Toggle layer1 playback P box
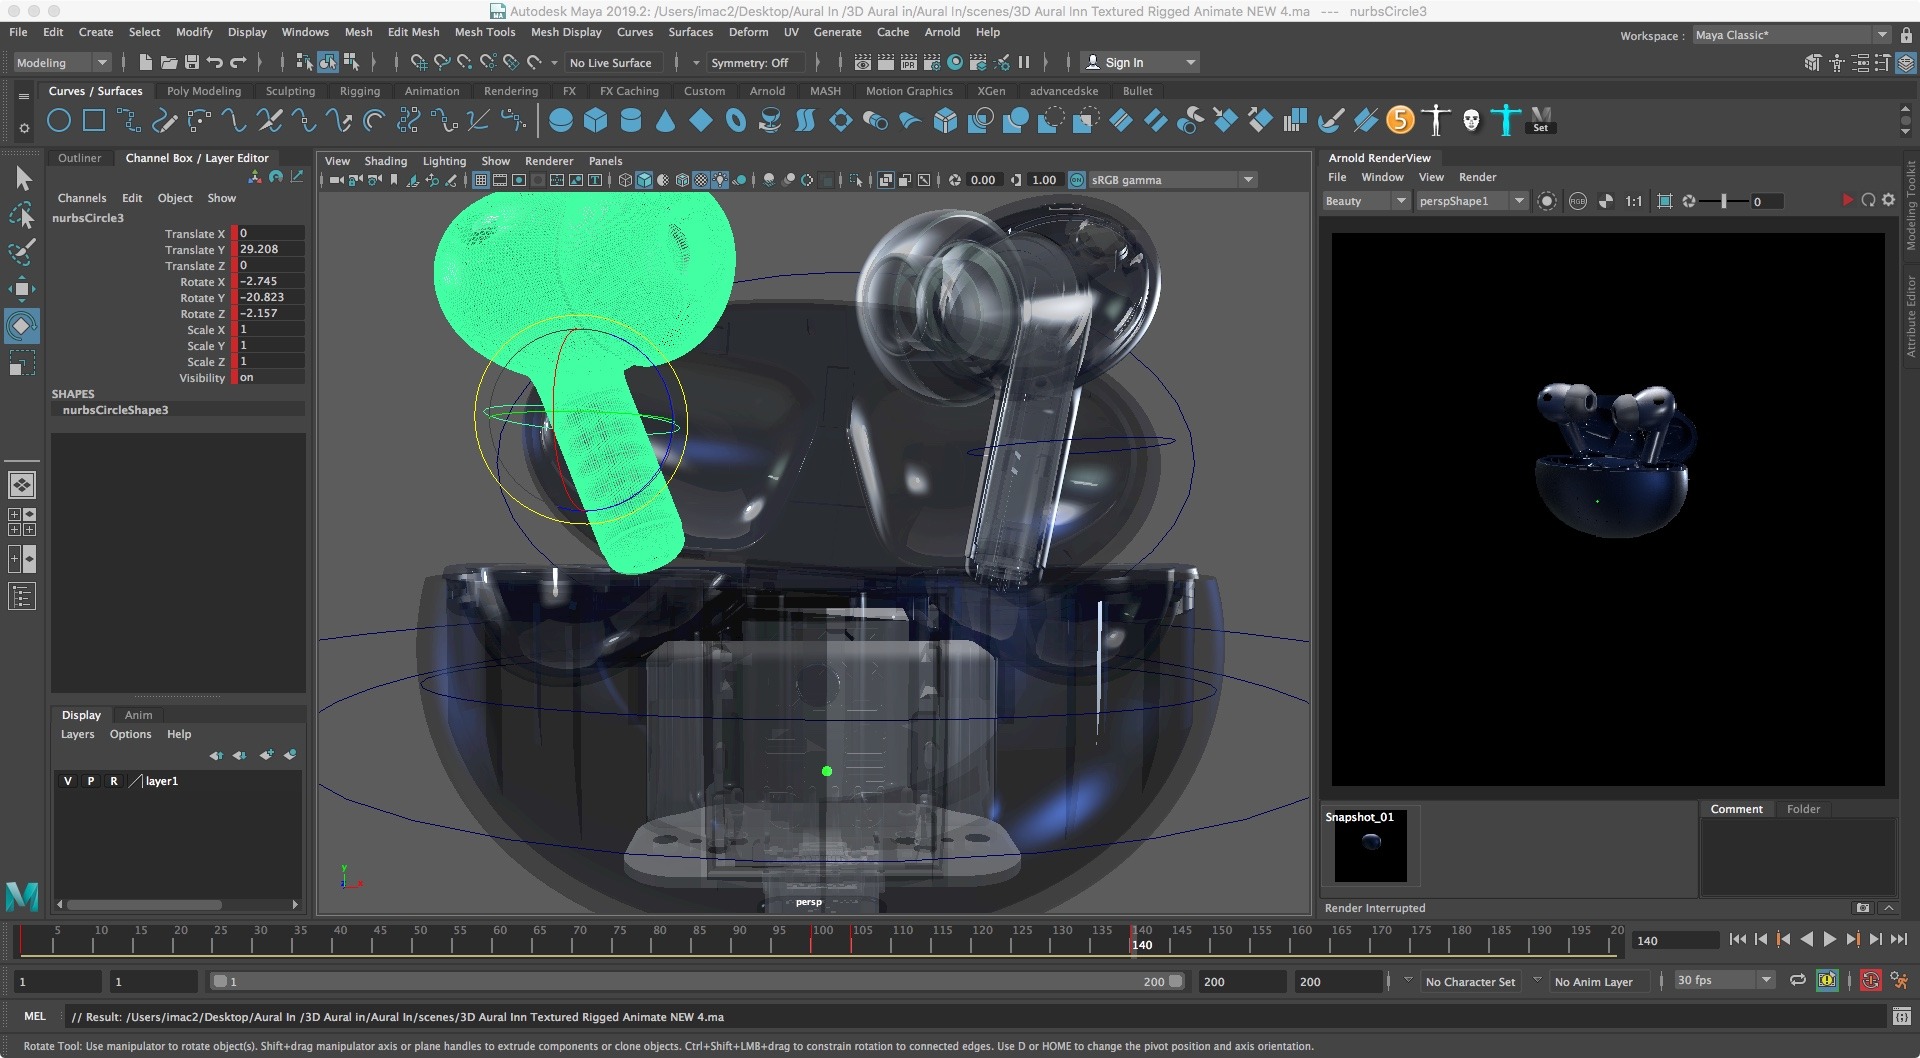1920x1058 pixels. (91, 781)
